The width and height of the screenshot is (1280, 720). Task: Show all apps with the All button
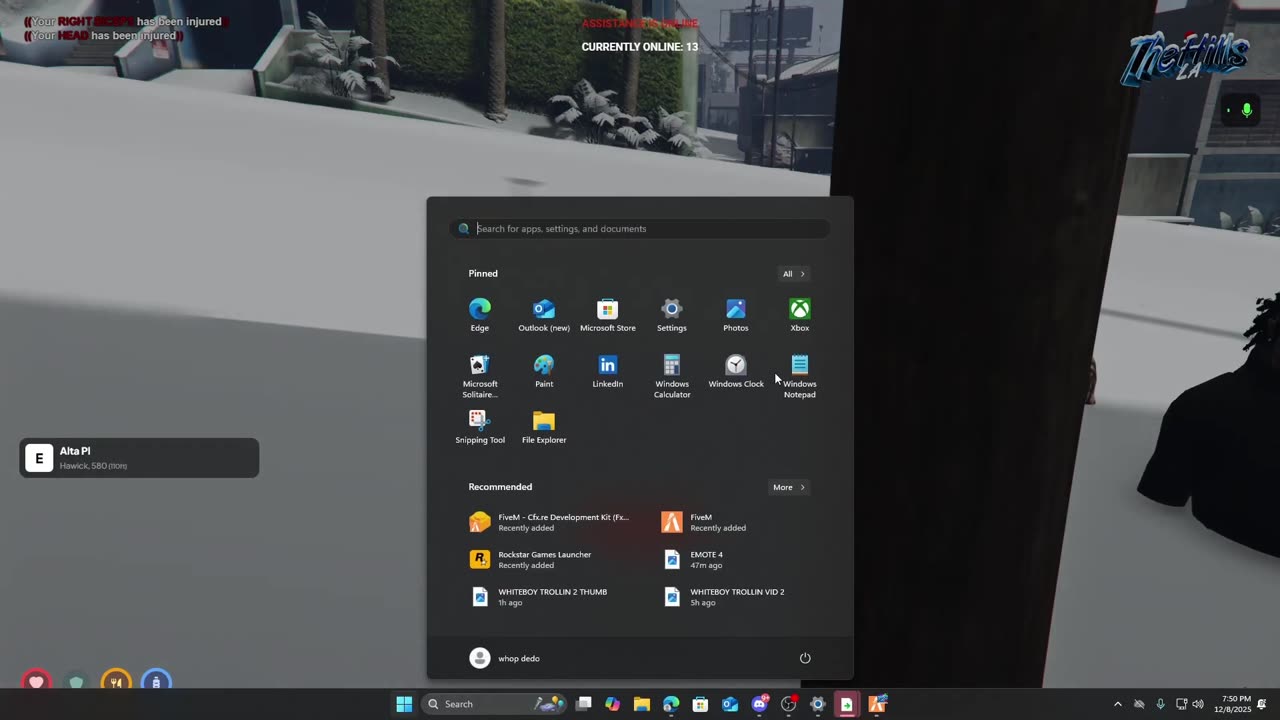pos(793,274)
